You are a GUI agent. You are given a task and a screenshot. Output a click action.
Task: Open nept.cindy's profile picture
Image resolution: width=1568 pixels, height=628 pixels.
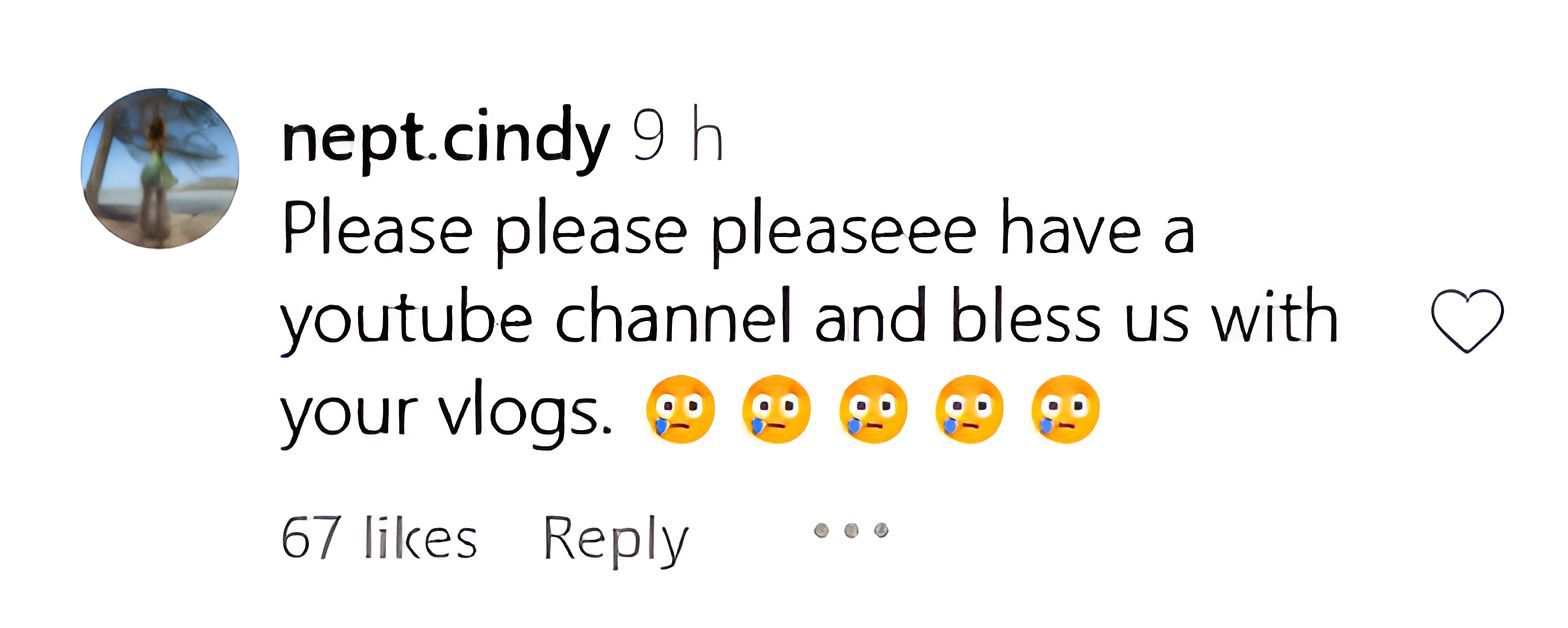point(160,168)
